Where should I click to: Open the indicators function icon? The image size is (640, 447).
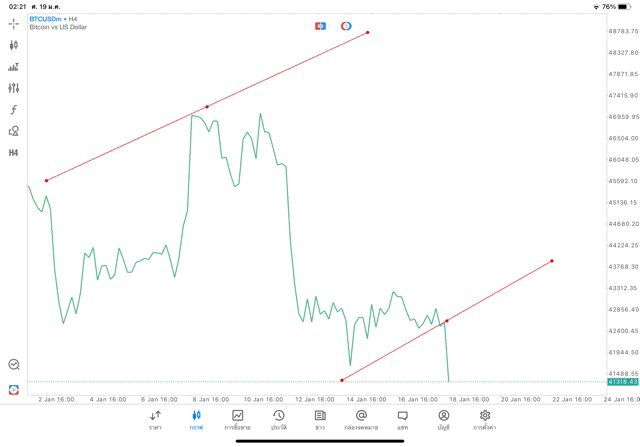pos(13,110)
